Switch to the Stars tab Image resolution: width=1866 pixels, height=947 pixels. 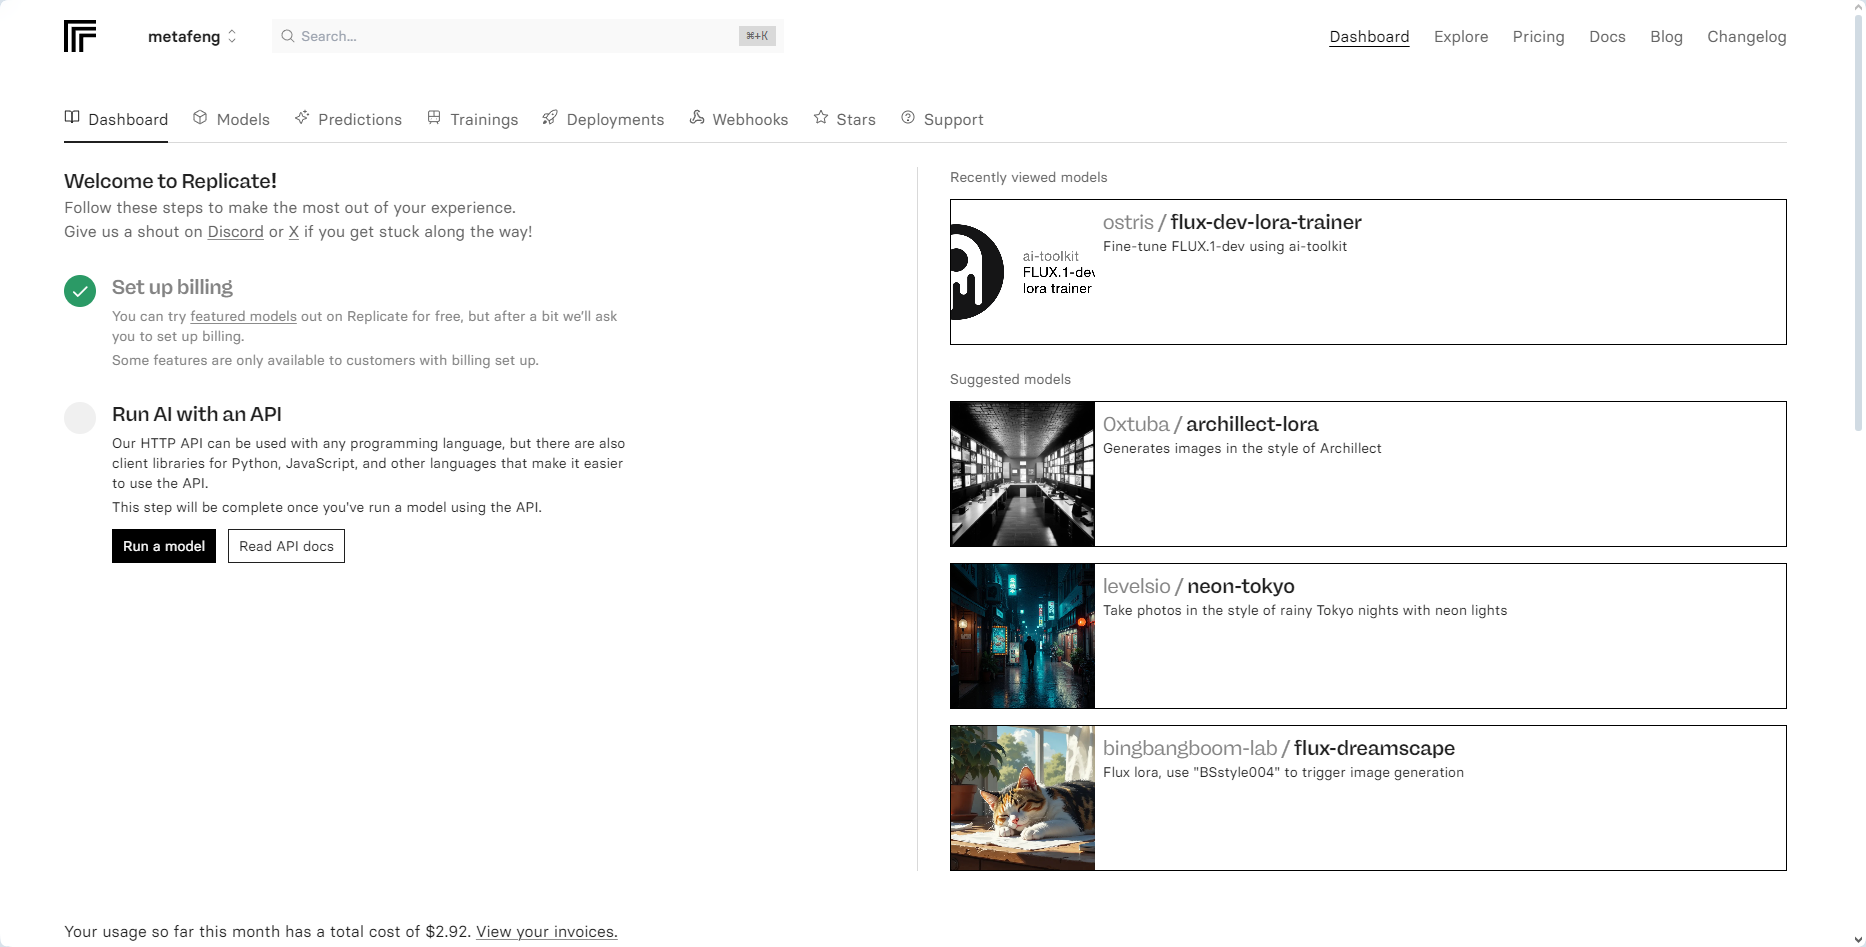coord(844,119)
